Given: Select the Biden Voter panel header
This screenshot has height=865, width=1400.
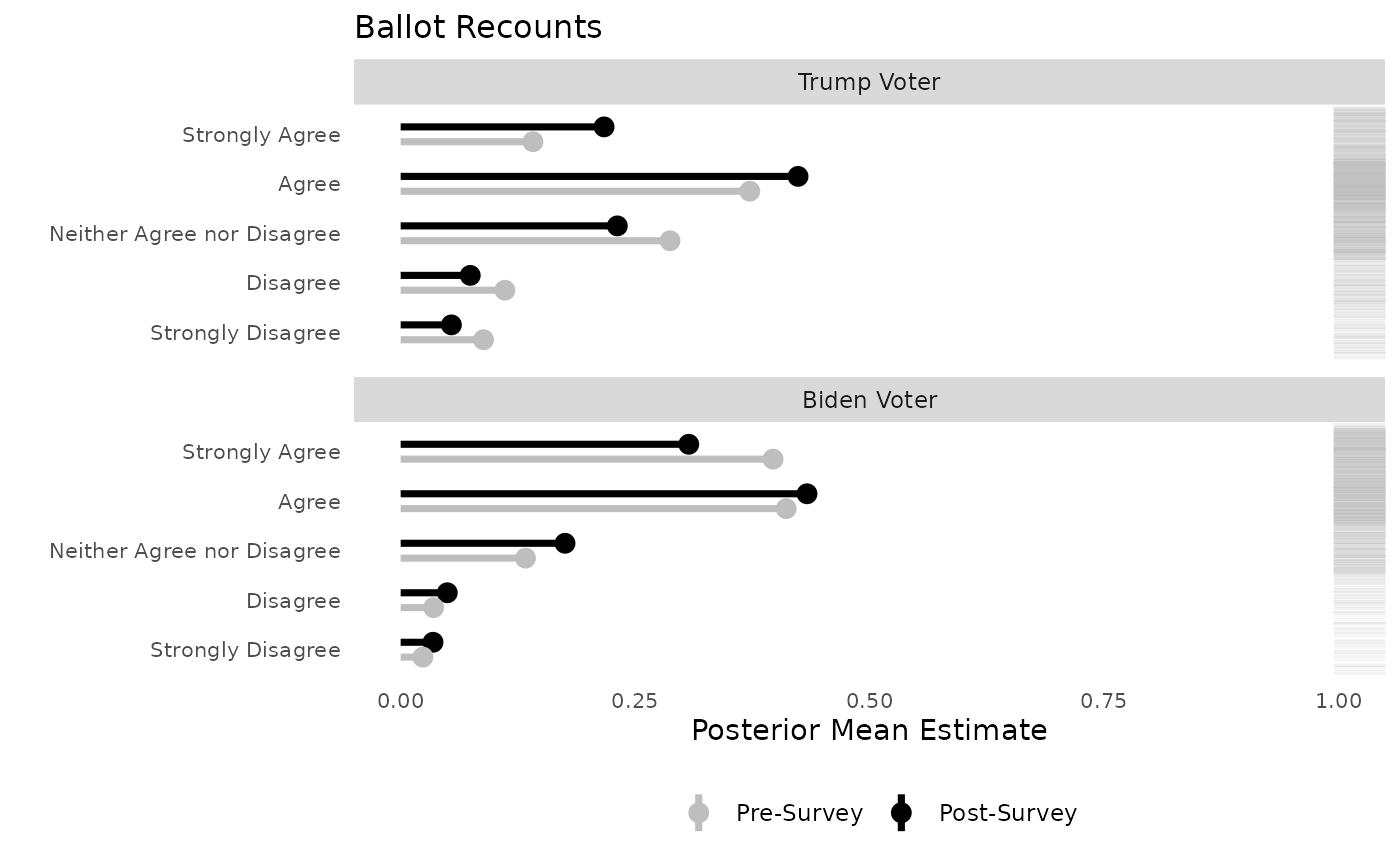Looking at the screenshot, I should click(x=869, y=400).
